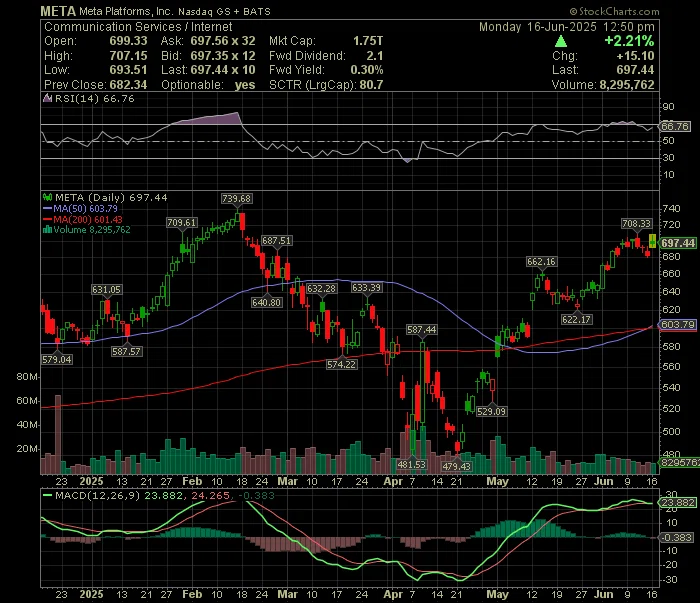This screenshot has height=603, width=700.
Task: Click the 587.57 price label
Action: pyautogui.click(x=127, y=351)
